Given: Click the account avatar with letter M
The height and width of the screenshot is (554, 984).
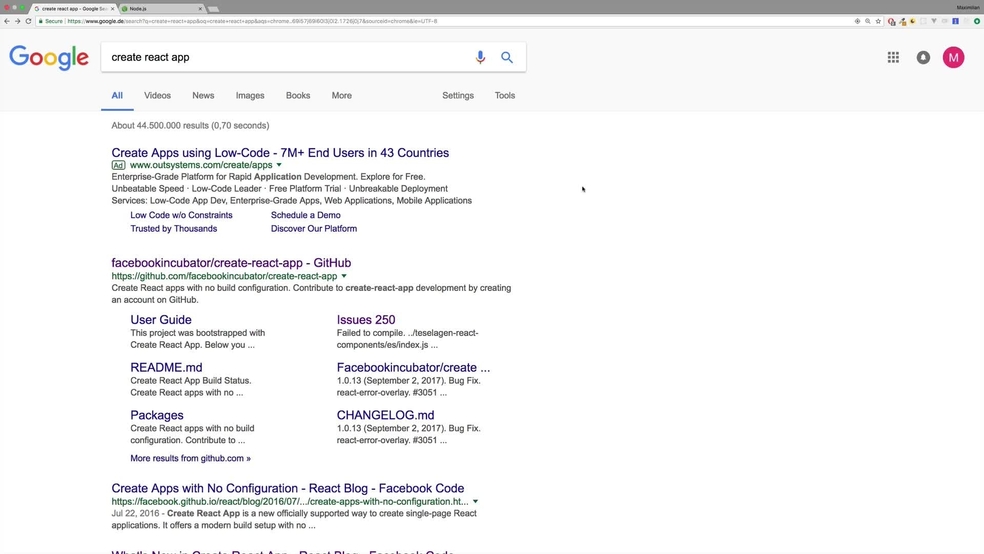Looking at the screenshot, I should click(953, 57).
